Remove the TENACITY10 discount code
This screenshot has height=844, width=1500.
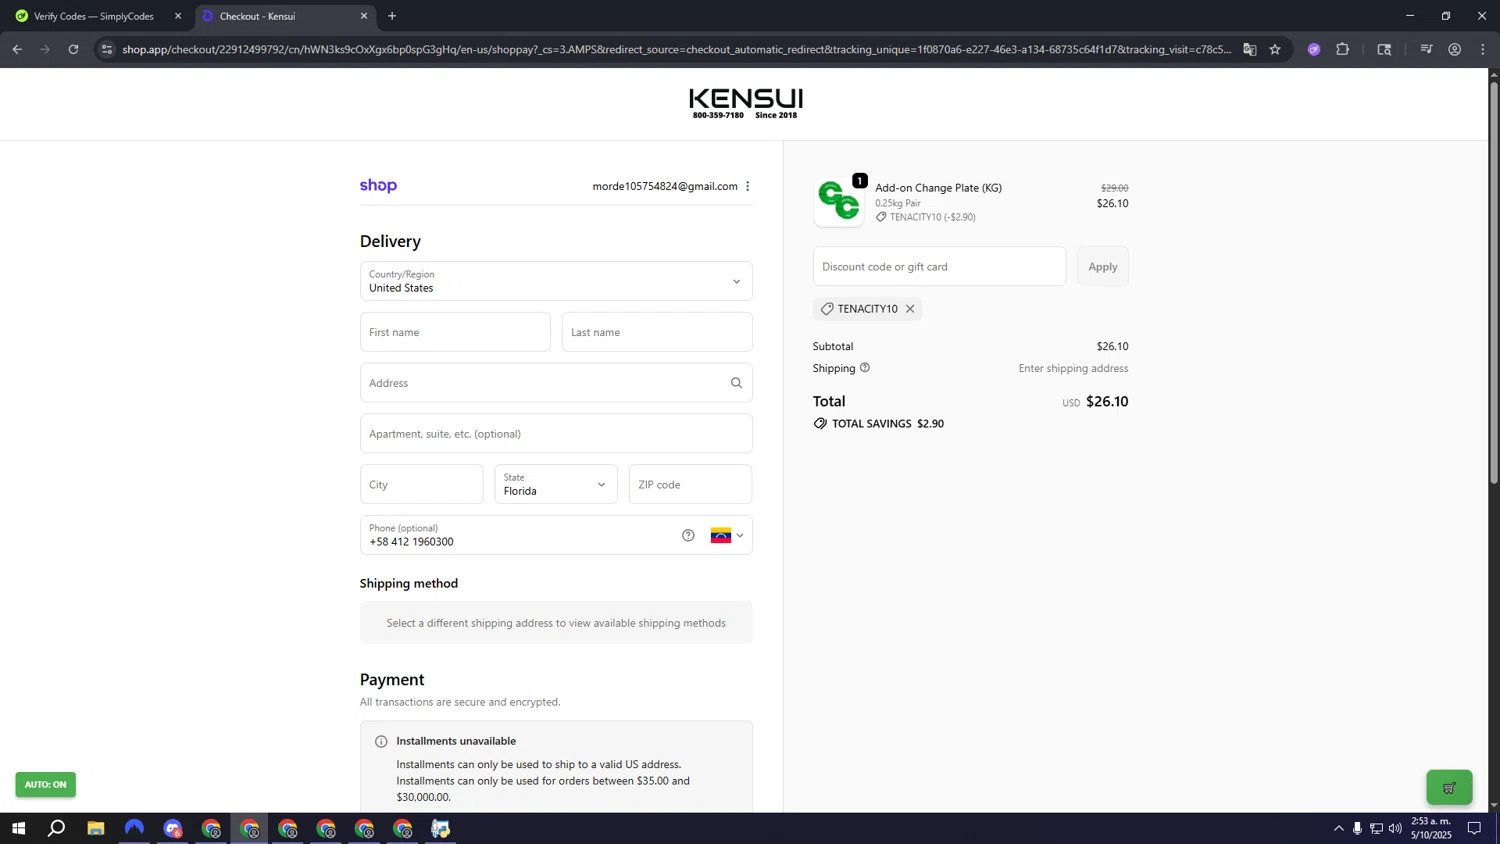coord(910,309)
